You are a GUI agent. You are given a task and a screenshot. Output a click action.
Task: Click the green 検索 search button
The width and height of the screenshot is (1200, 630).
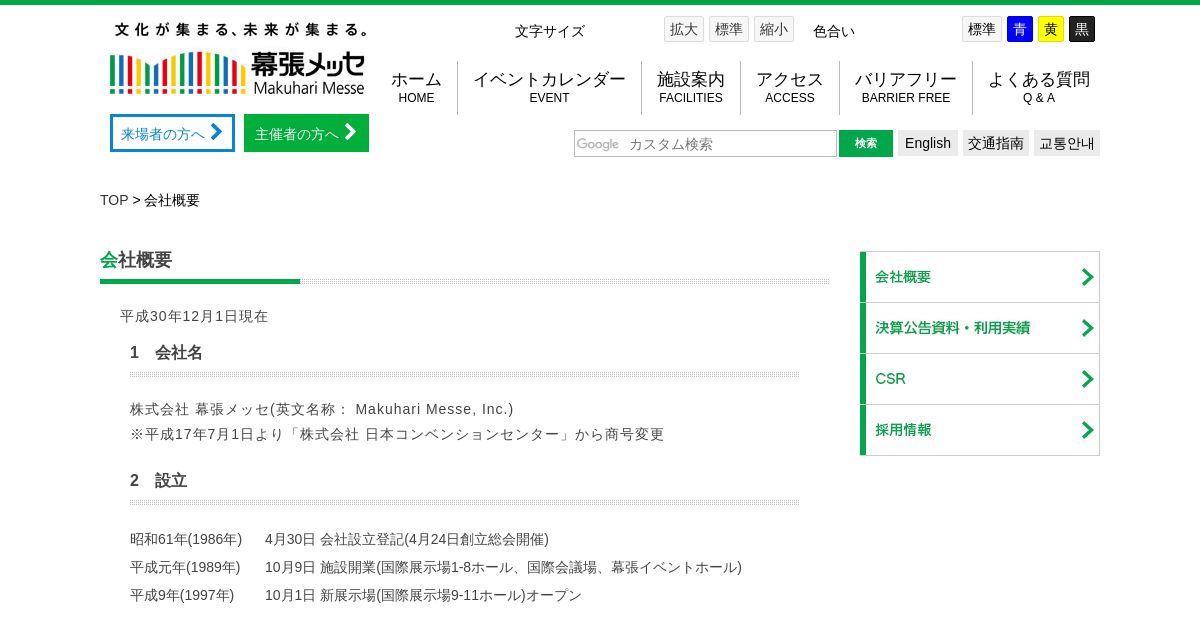pos(866,143)
